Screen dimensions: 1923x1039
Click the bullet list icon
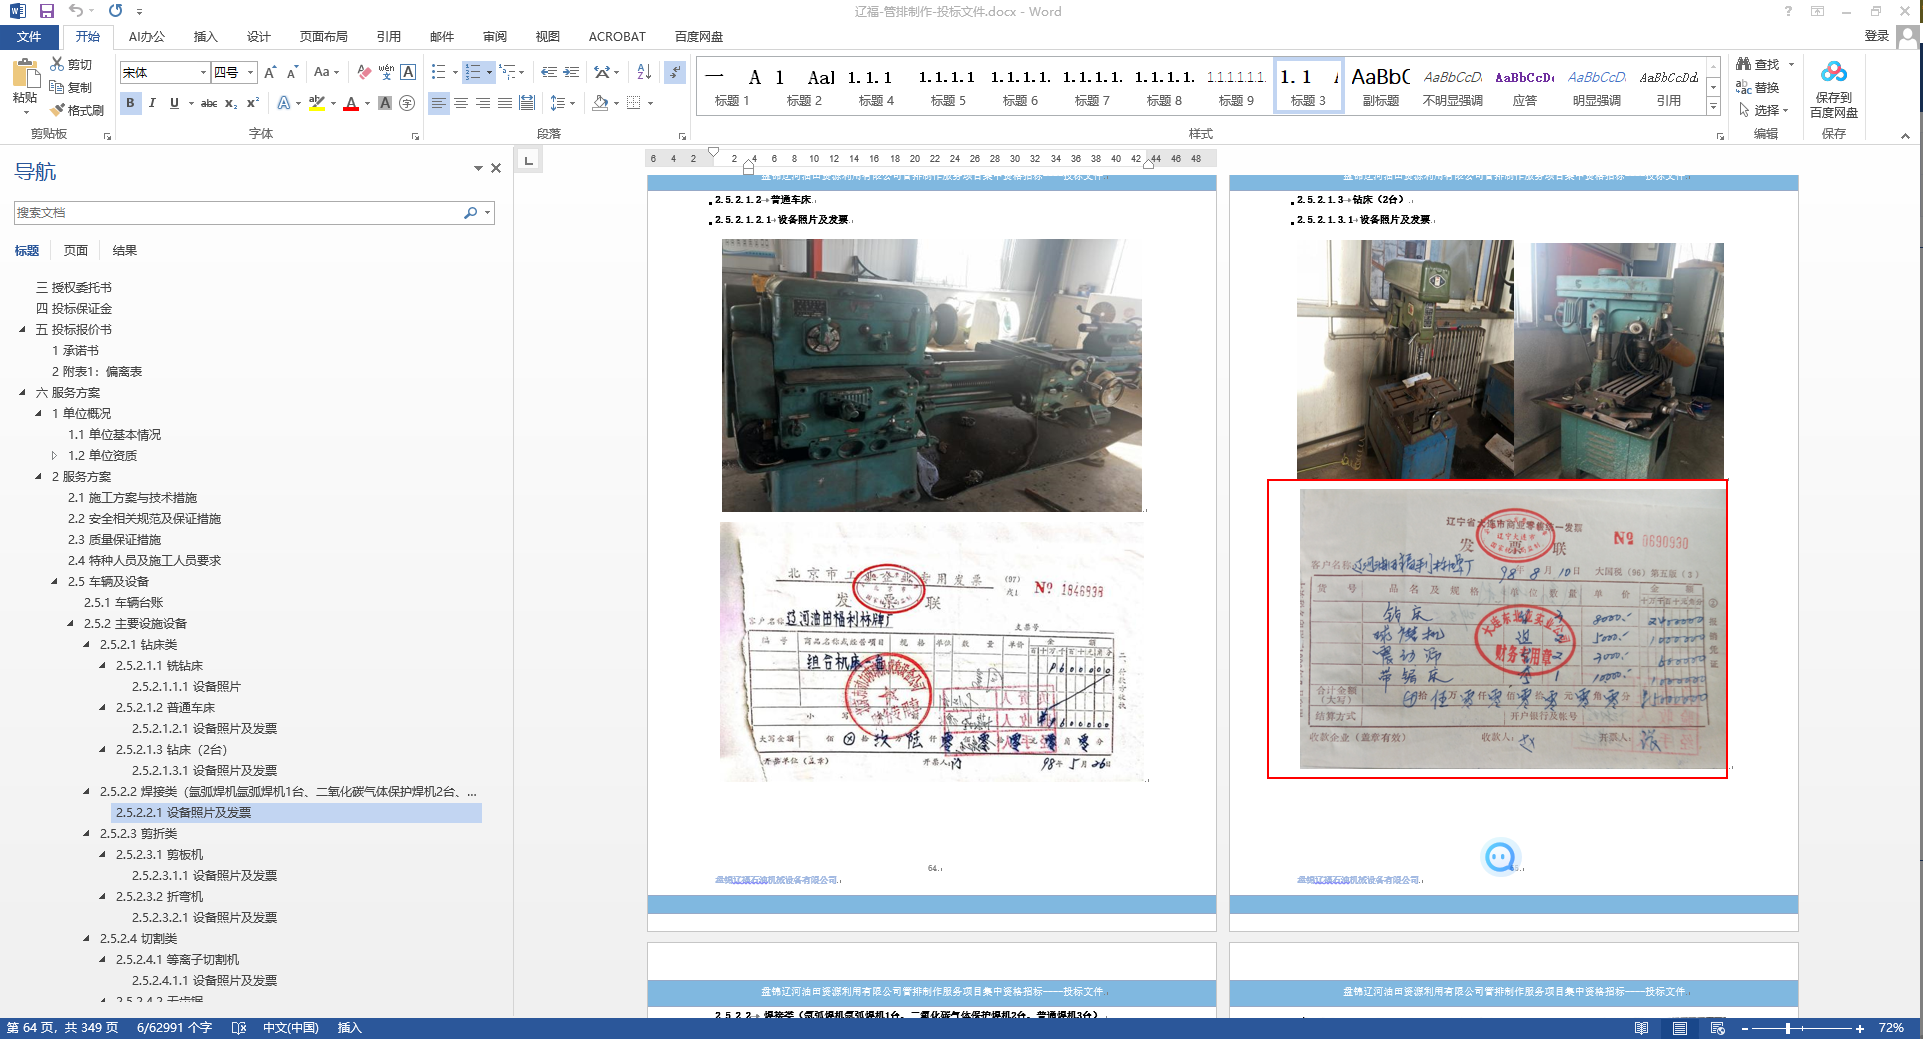point(438,72)
